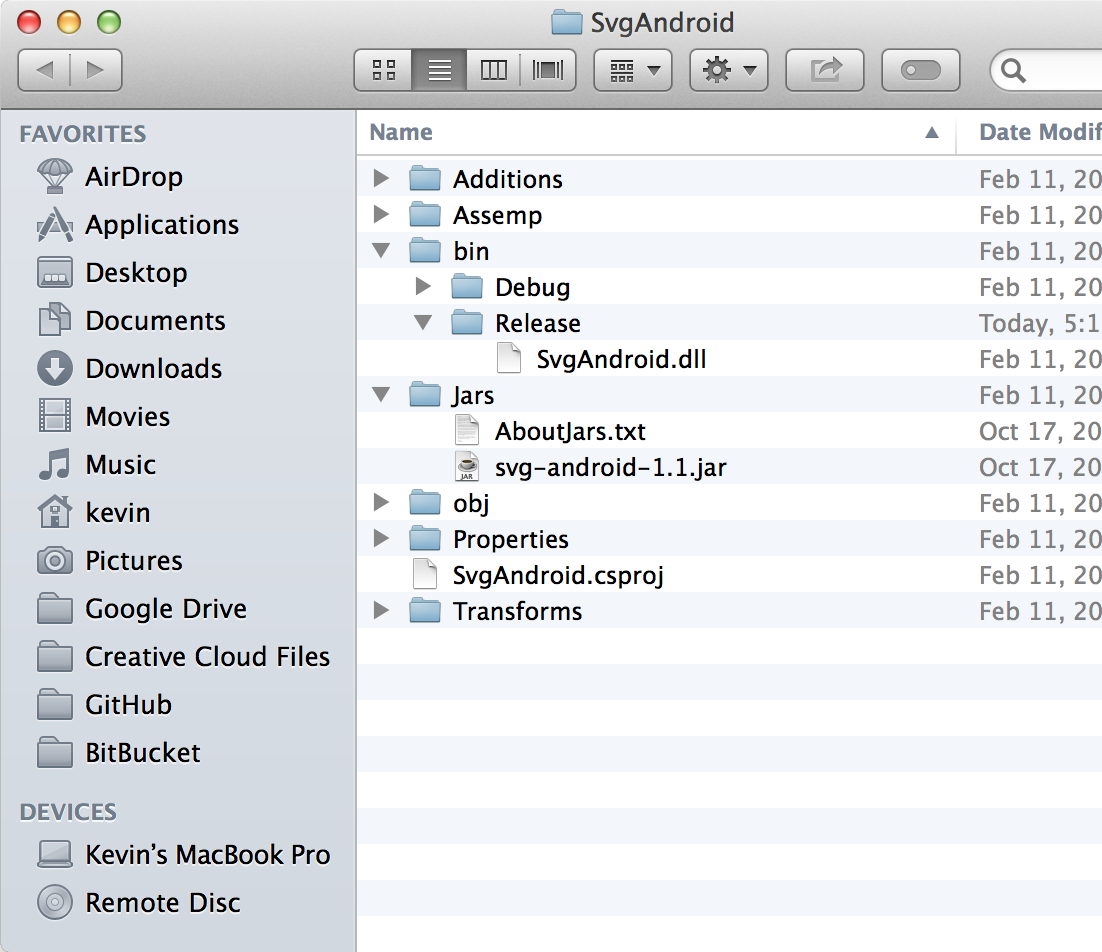Click the Edit Tags toolbar button
Screen dimensions: 1102x952
pos(920,70)
